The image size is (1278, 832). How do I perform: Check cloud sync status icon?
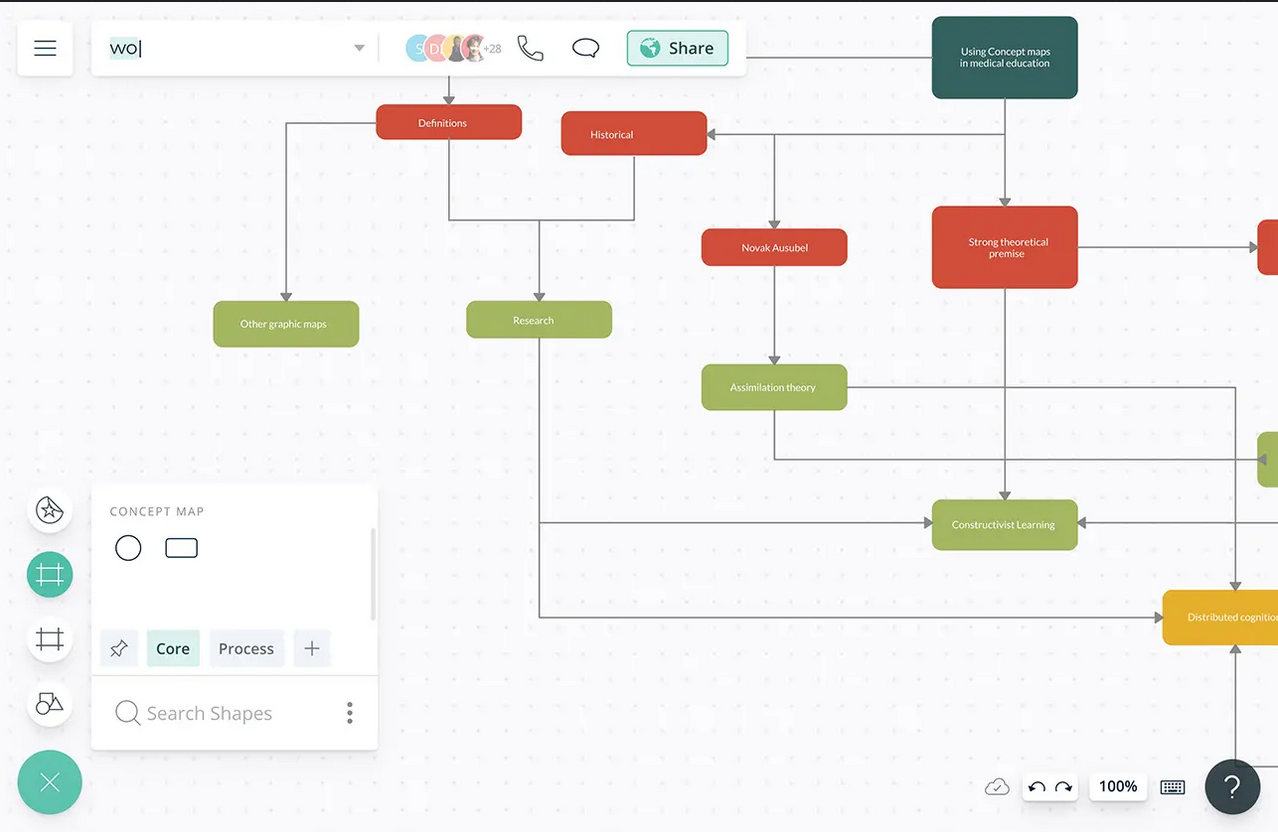pos(997,787)
